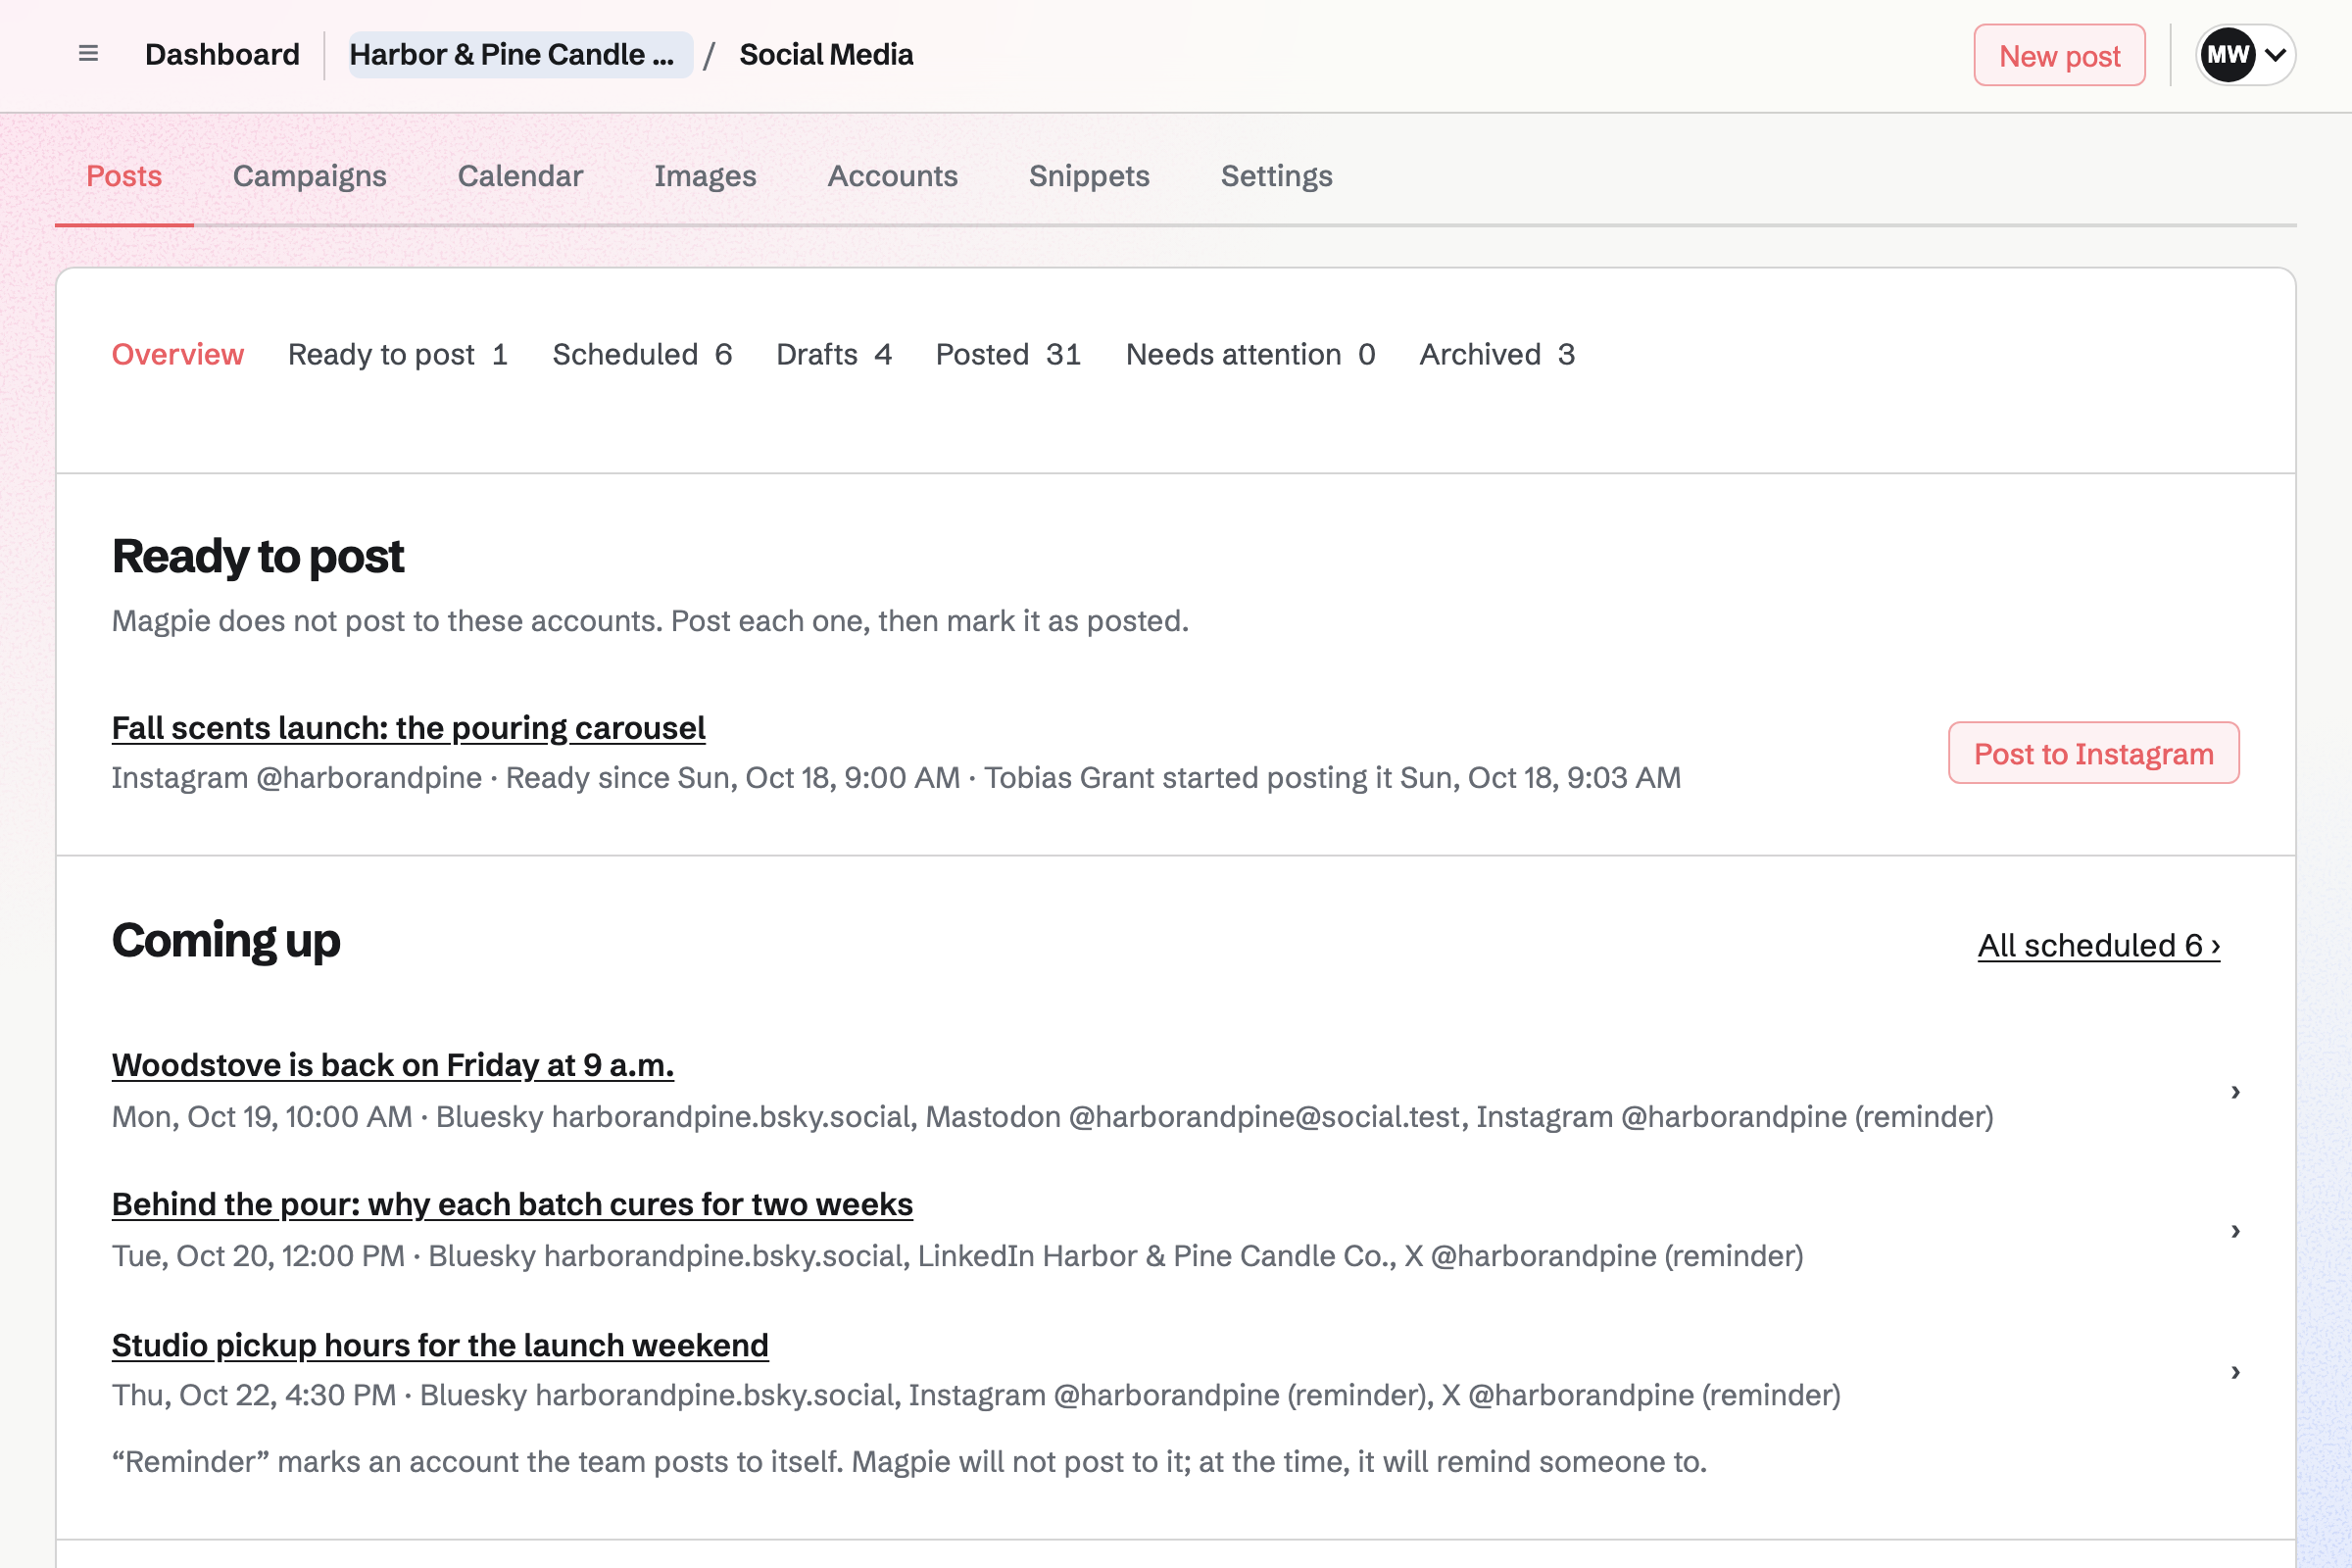Select the Drafts 4 filter
The width and height of the screenshot is (2352, 1568).
pyautogui.click(x=834, y=354)
